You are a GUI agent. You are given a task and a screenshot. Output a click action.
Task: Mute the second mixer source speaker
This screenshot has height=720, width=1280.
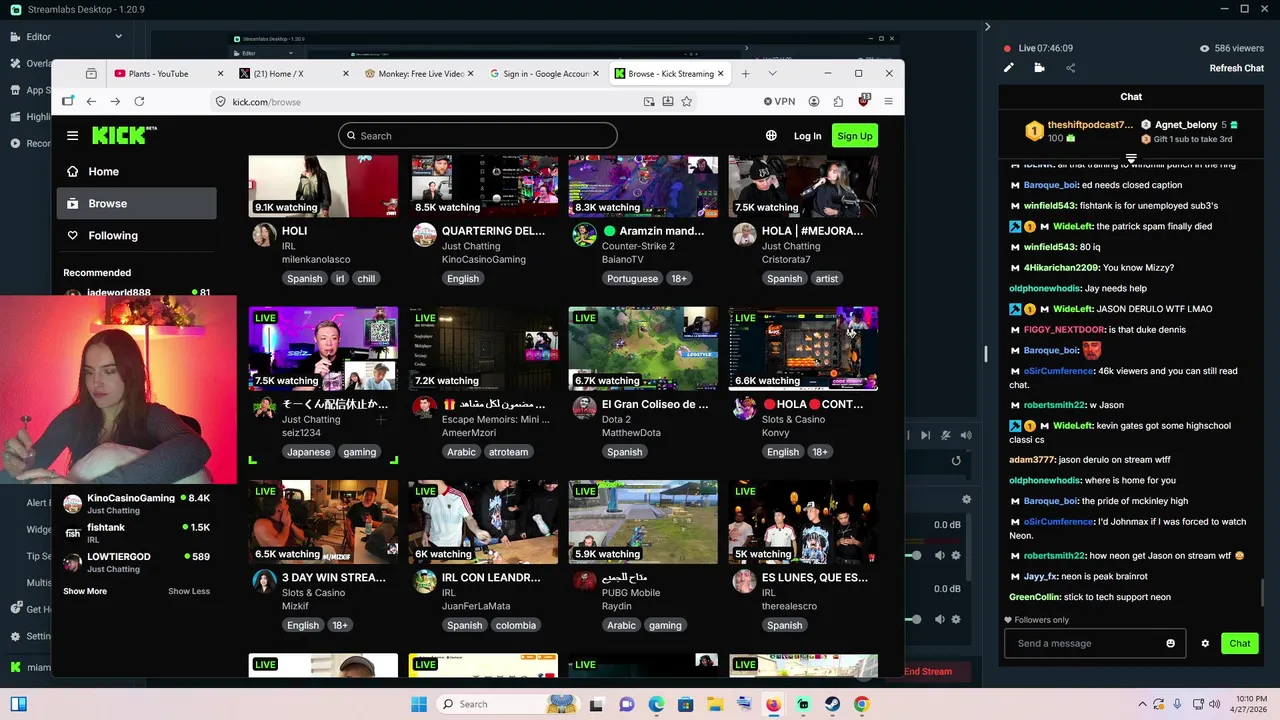point(940,619)
